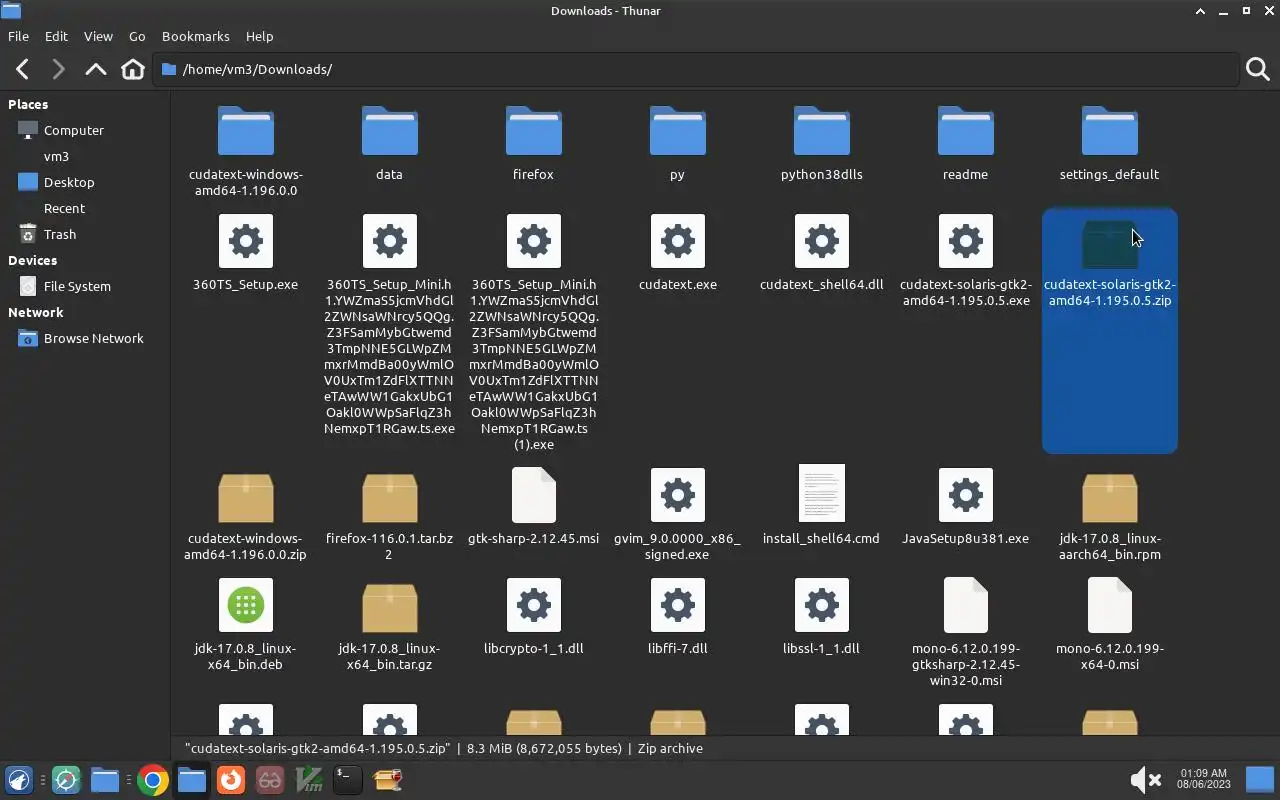Select install_shell64.cmd text file icon
Image resolution: width=1280 pixels, height=800 pixels.
tap(821, 493)
